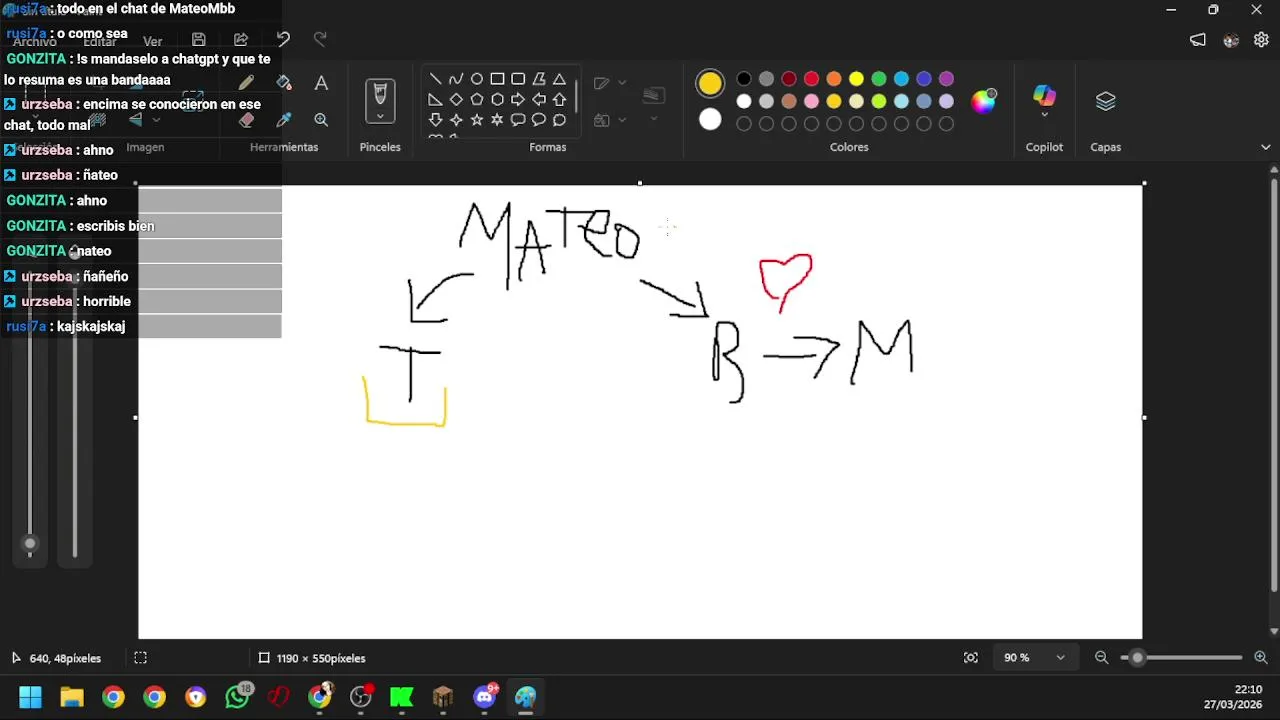Open Discord from the taskbar
Viewport: 1280px width, 720px height.
pyautogui.click(x=485, y=697)
